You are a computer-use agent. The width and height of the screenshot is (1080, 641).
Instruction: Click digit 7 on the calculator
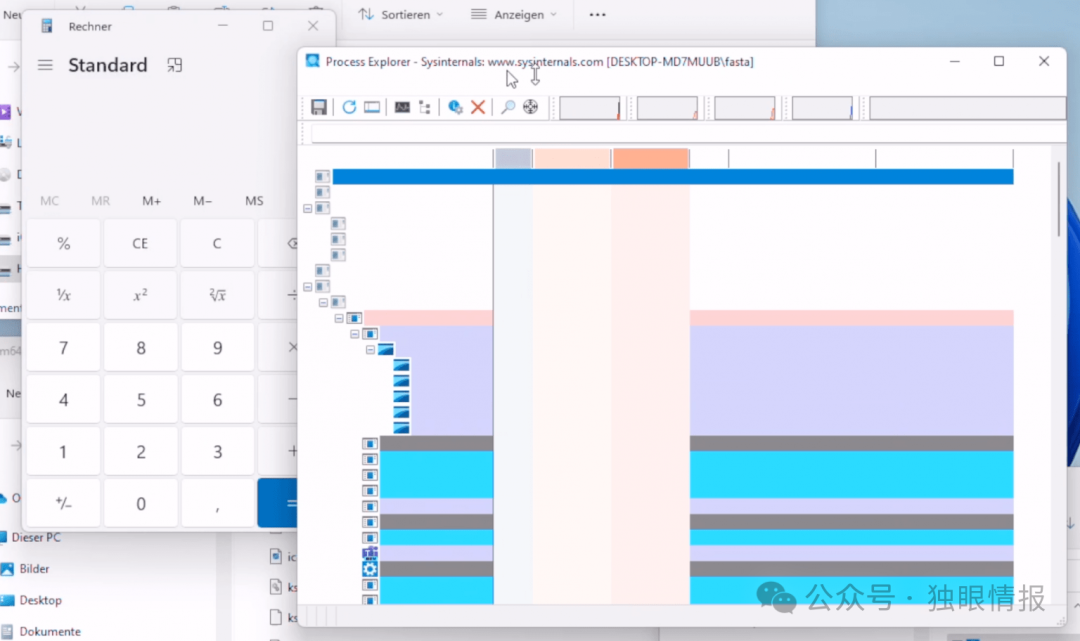[63, 348]
